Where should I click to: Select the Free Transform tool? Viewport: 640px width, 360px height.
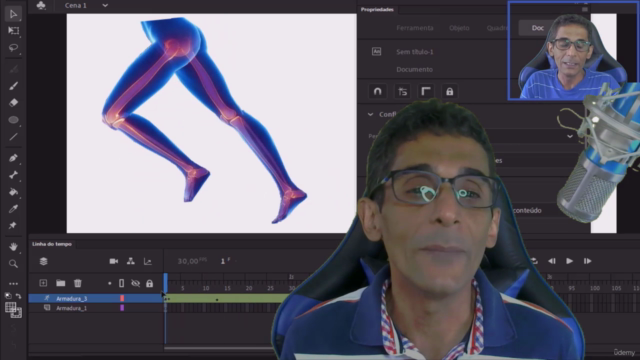click(x=13, y=31)
